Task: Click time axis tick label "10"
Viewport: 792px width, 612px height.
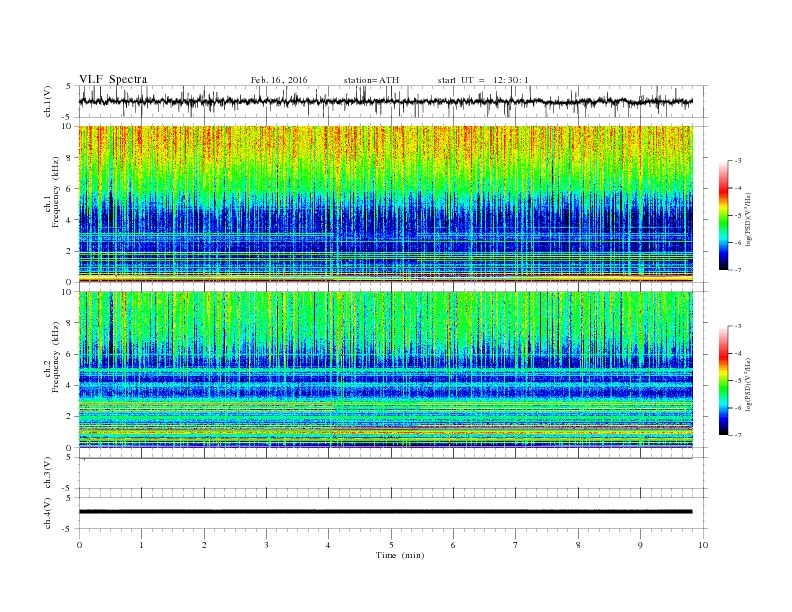Action: tap(703, 545)
